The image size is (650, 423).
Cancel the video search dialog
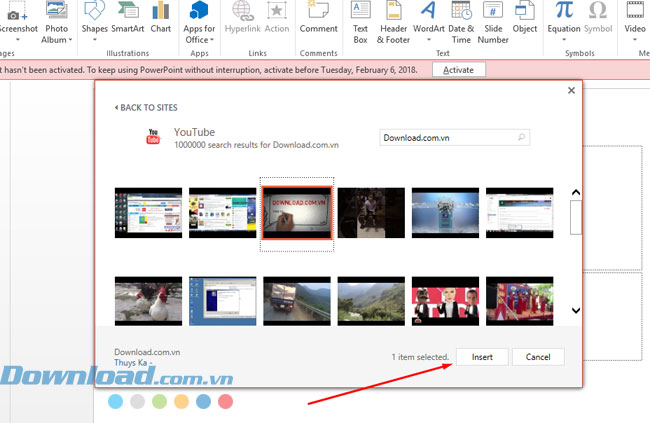538,357
